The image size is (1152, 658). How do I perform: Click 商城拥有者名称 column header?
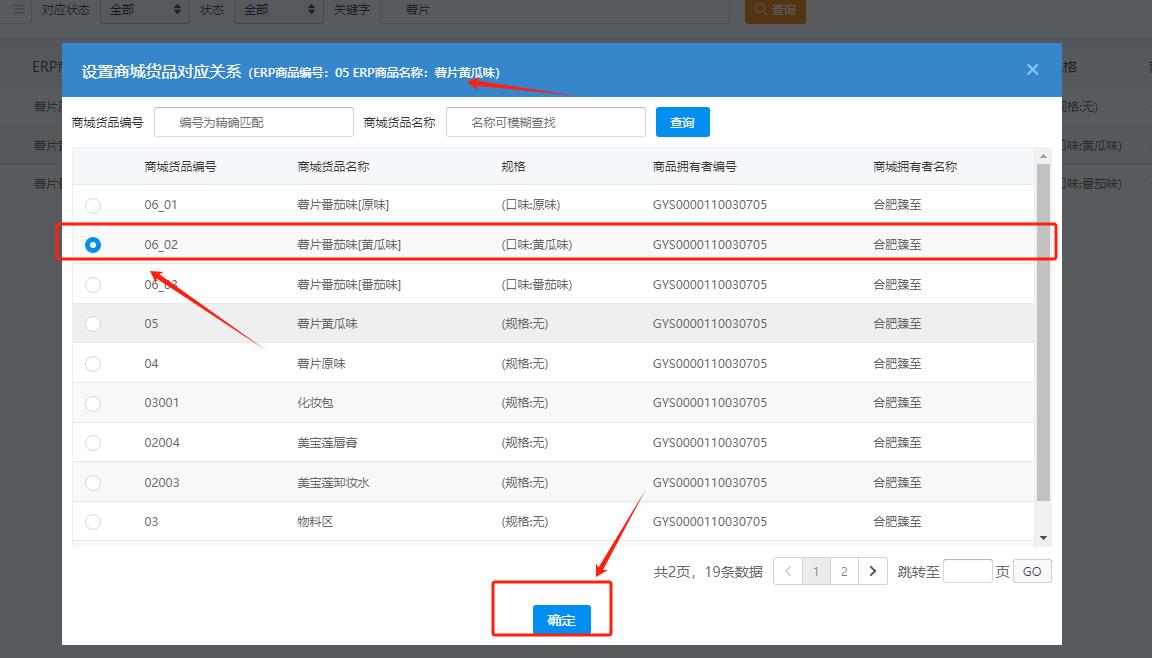click(x=915, y=167)
